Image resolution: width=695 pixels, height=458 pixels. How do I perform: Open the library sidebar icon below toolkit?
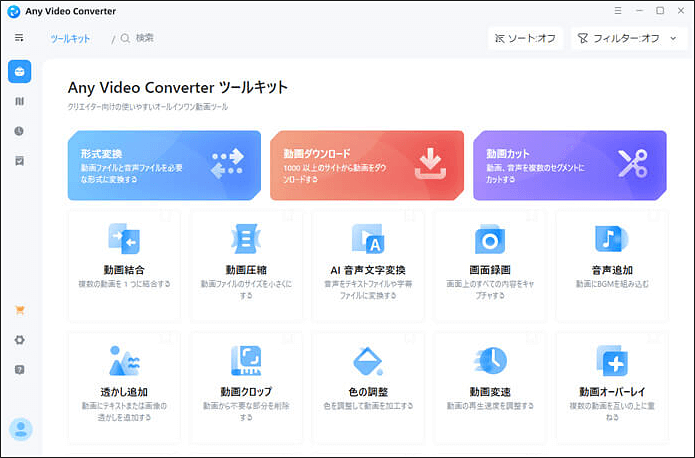[20, 102]
